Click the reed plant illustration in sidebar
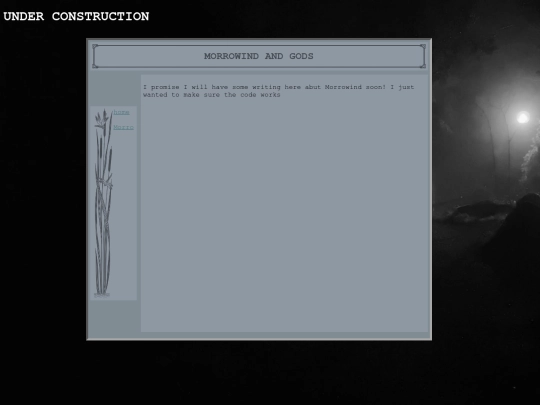Viewport: 540px width, 405px height. coord(103,202)
